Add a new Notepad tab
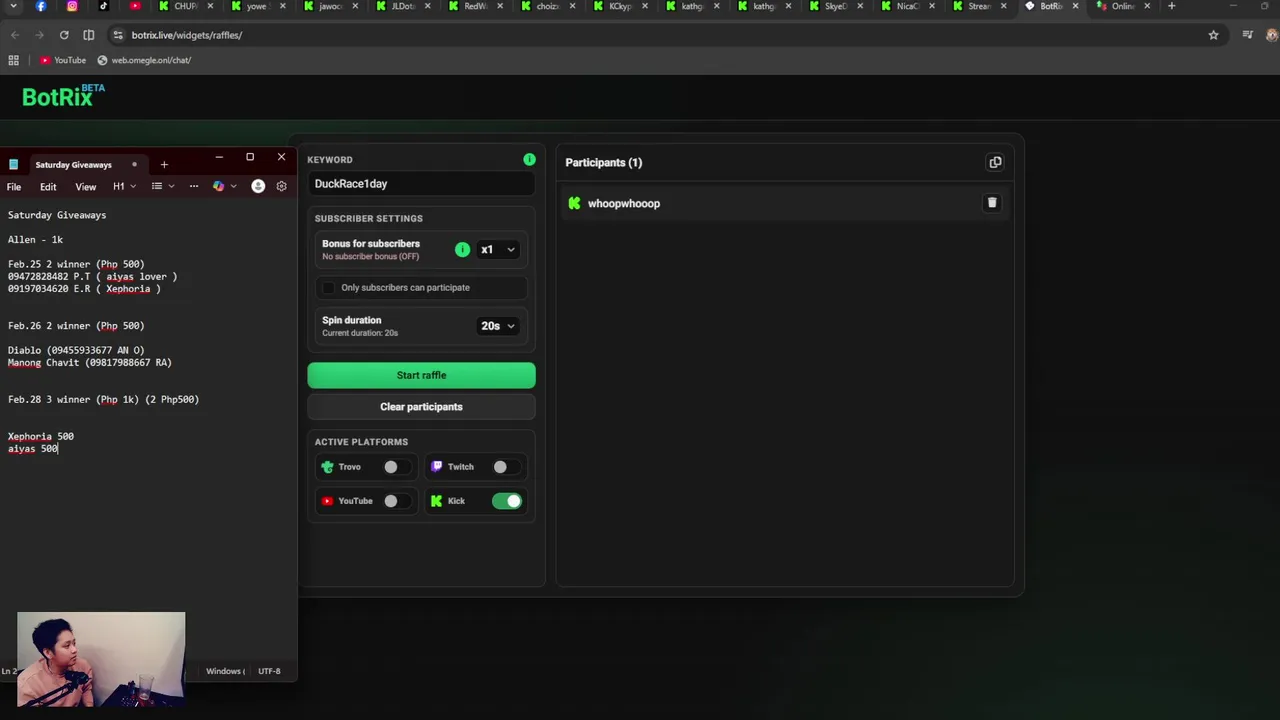 [x=164, y=164]
